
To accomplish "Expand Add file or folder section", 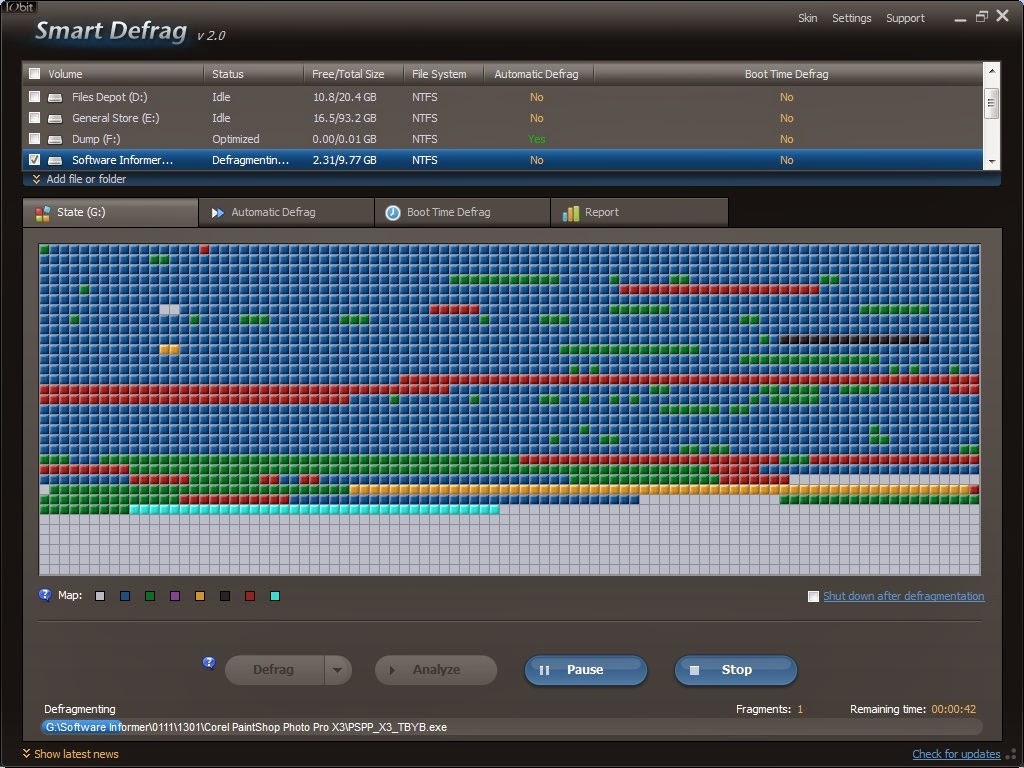I will [79, 179].
